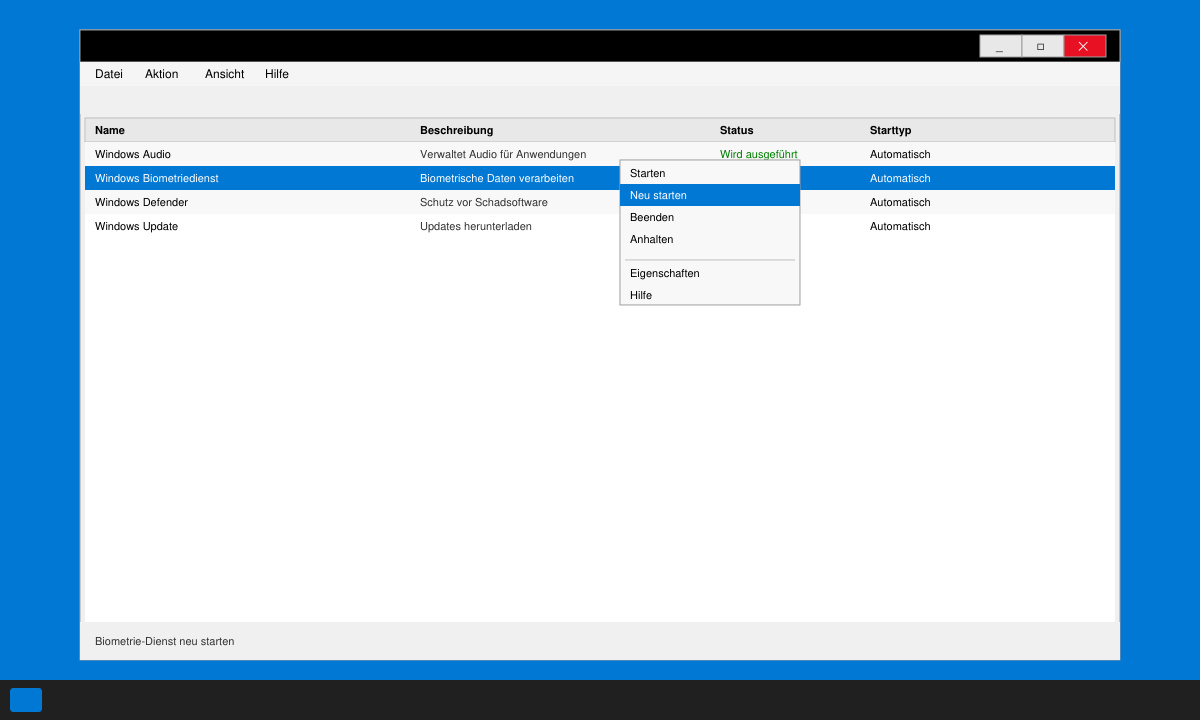Image resolution: width=1200 pixels, height=720 pixels.
Task: Sort by the Status column header
Action: 737,130
